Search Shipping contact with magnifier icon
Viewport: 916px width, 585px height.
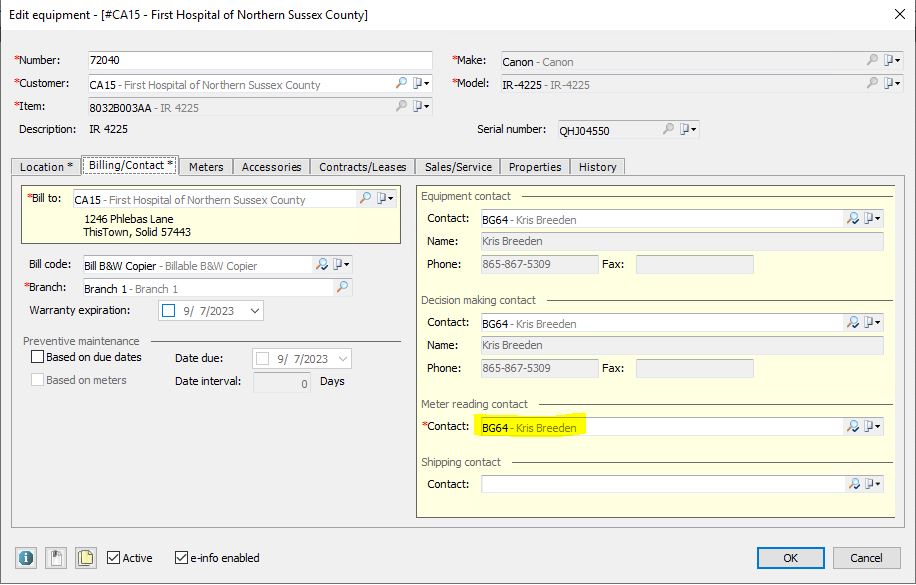coord(853,484)
